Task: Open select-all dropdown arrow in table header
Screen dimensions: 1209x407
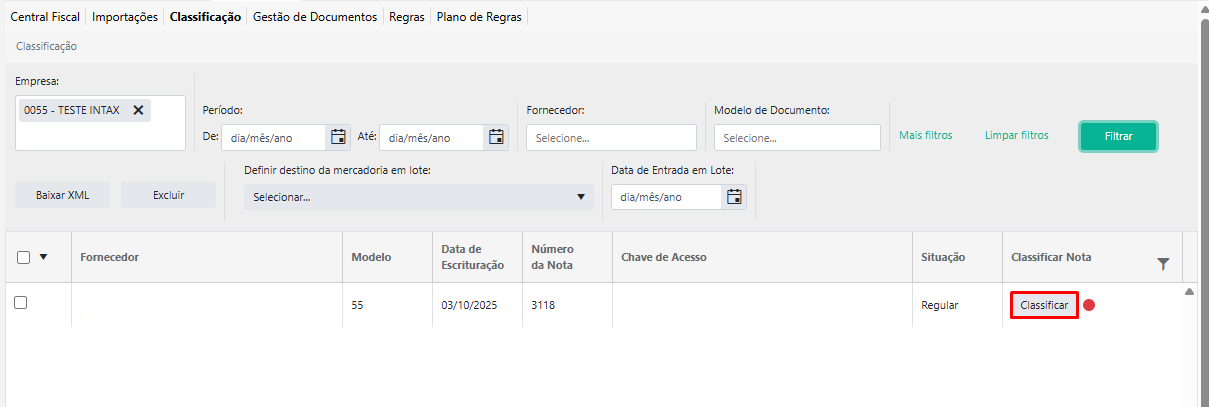Action: click(x=43, y=257)
